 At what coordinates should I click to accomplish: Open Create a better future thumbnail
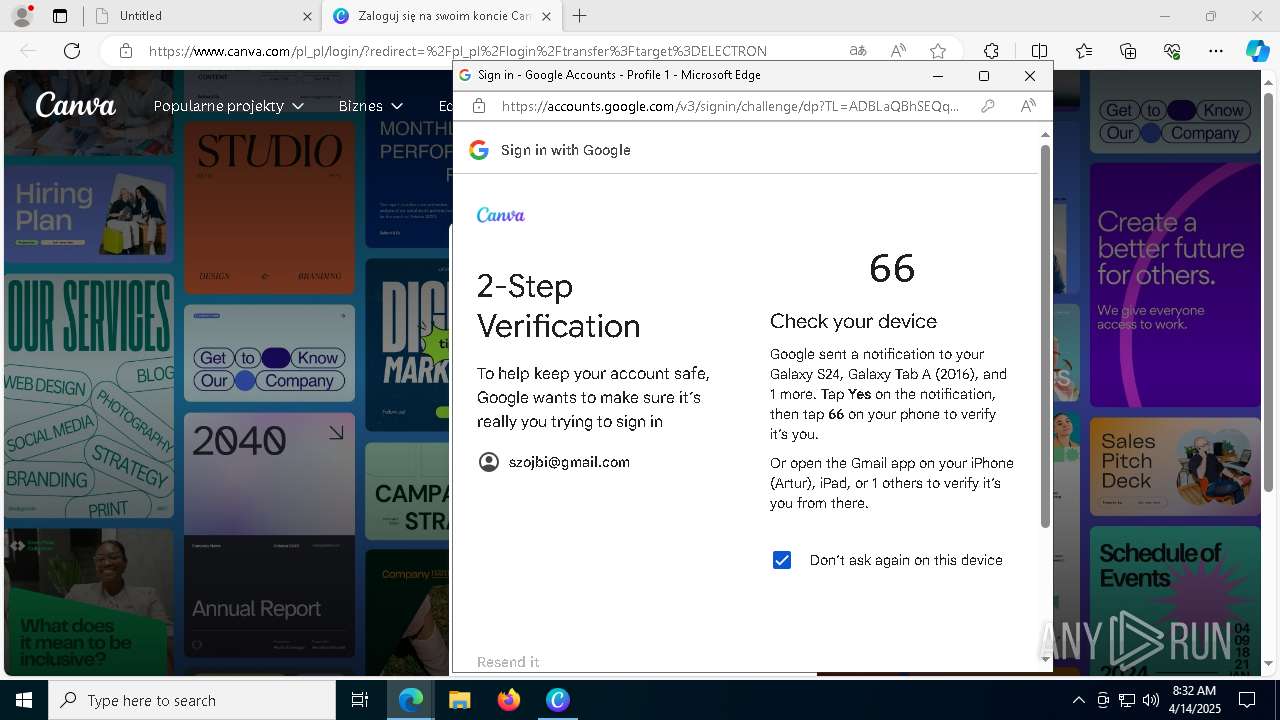[x=1175, y=284]
